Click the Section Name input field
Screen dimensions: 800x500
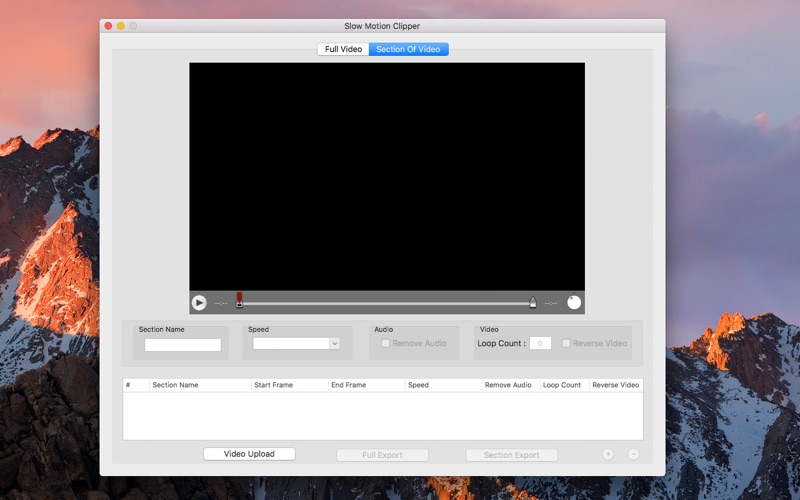pos(183,345)
